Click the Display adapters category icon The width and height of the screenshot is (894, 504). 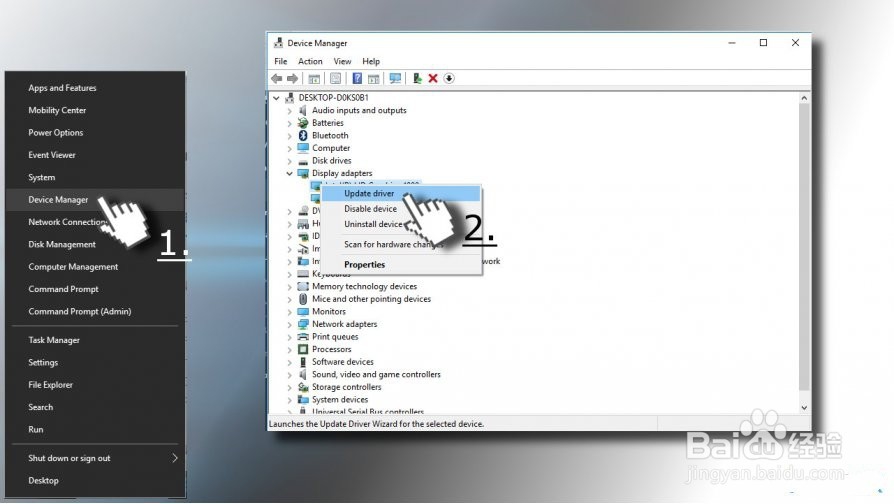tap(303, 173)
